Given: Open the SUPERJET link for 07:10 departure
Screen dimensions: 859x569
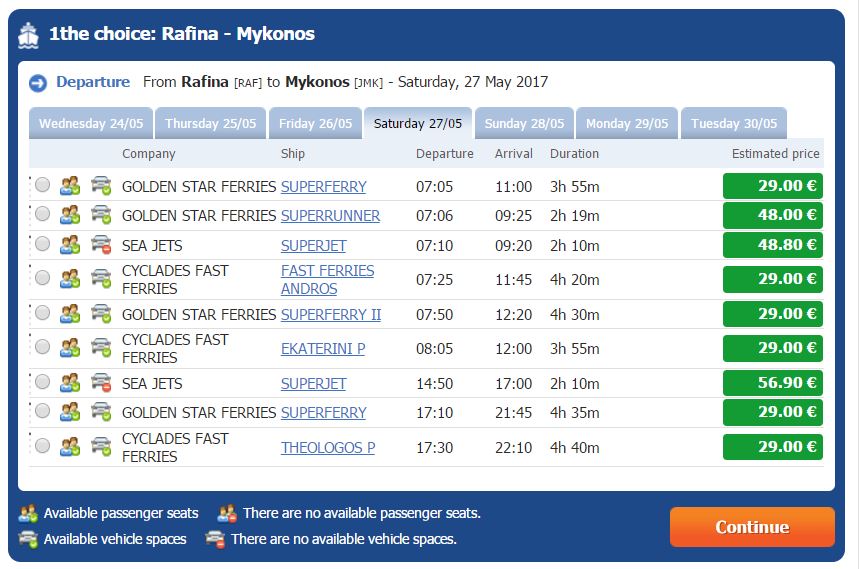Looking at the screenshot, I should 313,245.
